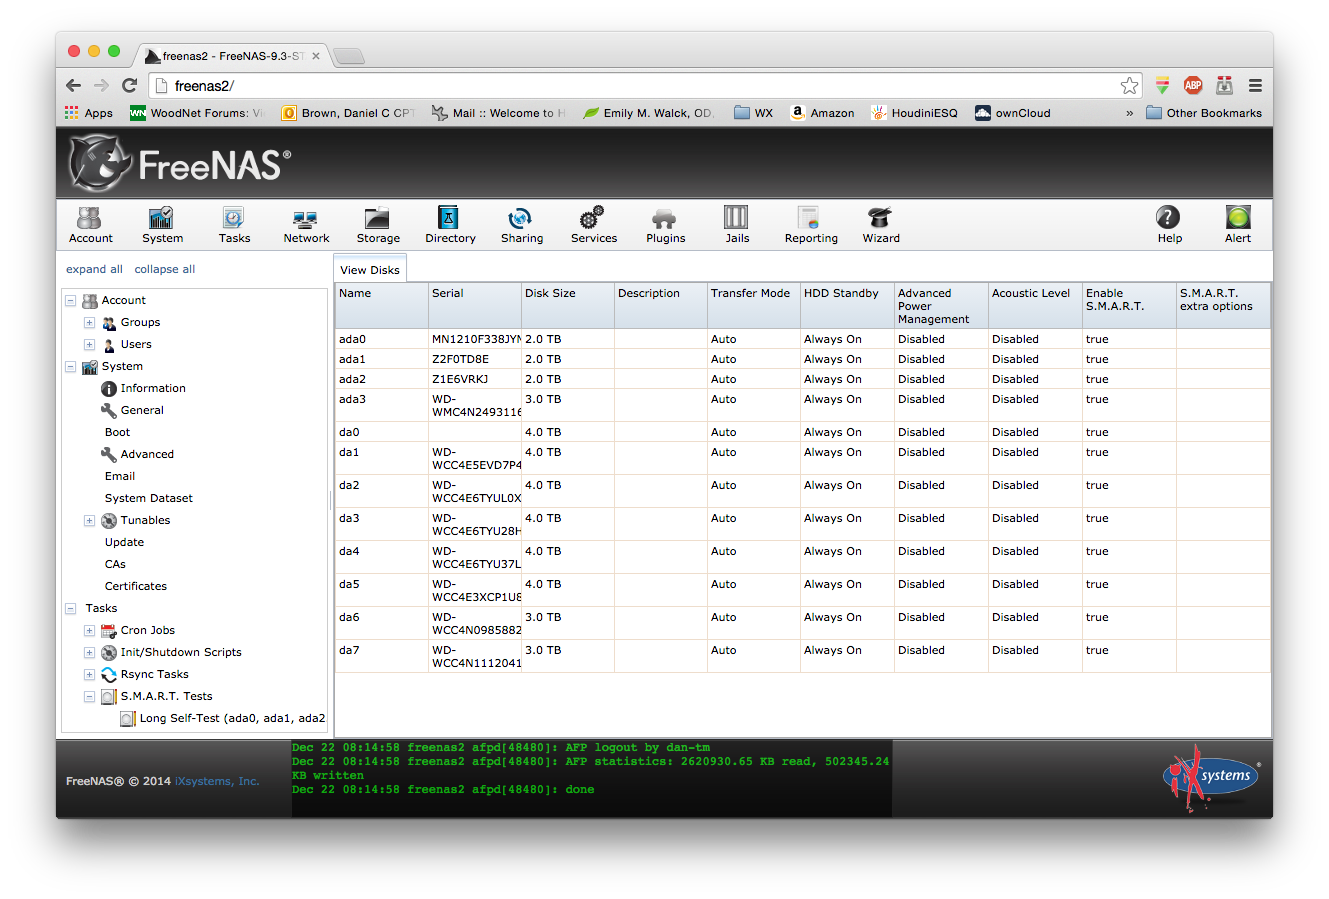
Task: Open the ownCloud bookmark
Action: (1013, 113)
